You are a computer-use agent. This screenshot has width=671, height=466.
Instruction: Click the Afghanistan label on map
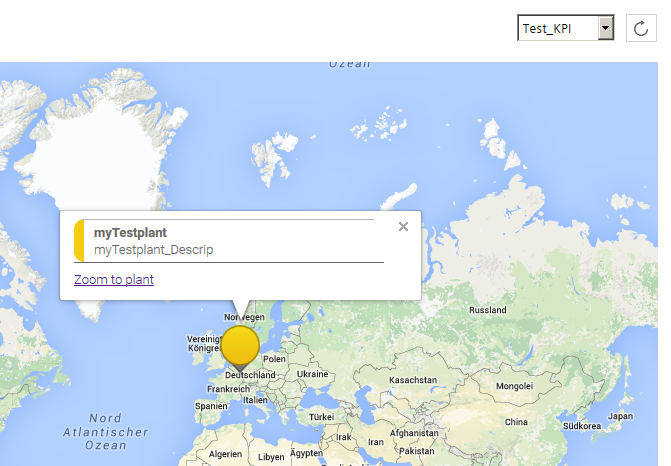point(414,433)
